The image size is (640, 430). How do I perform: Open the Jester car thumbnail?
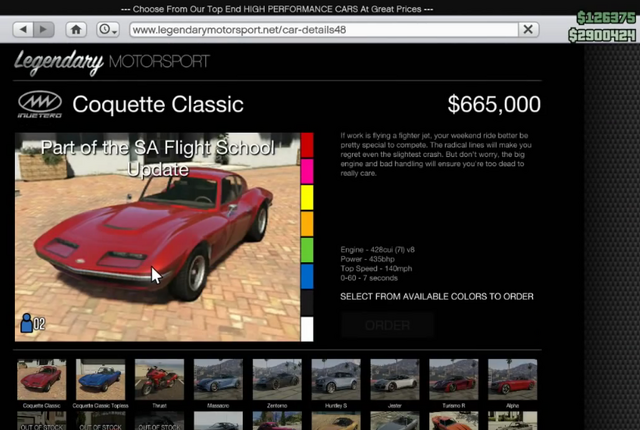pos(395,379)
